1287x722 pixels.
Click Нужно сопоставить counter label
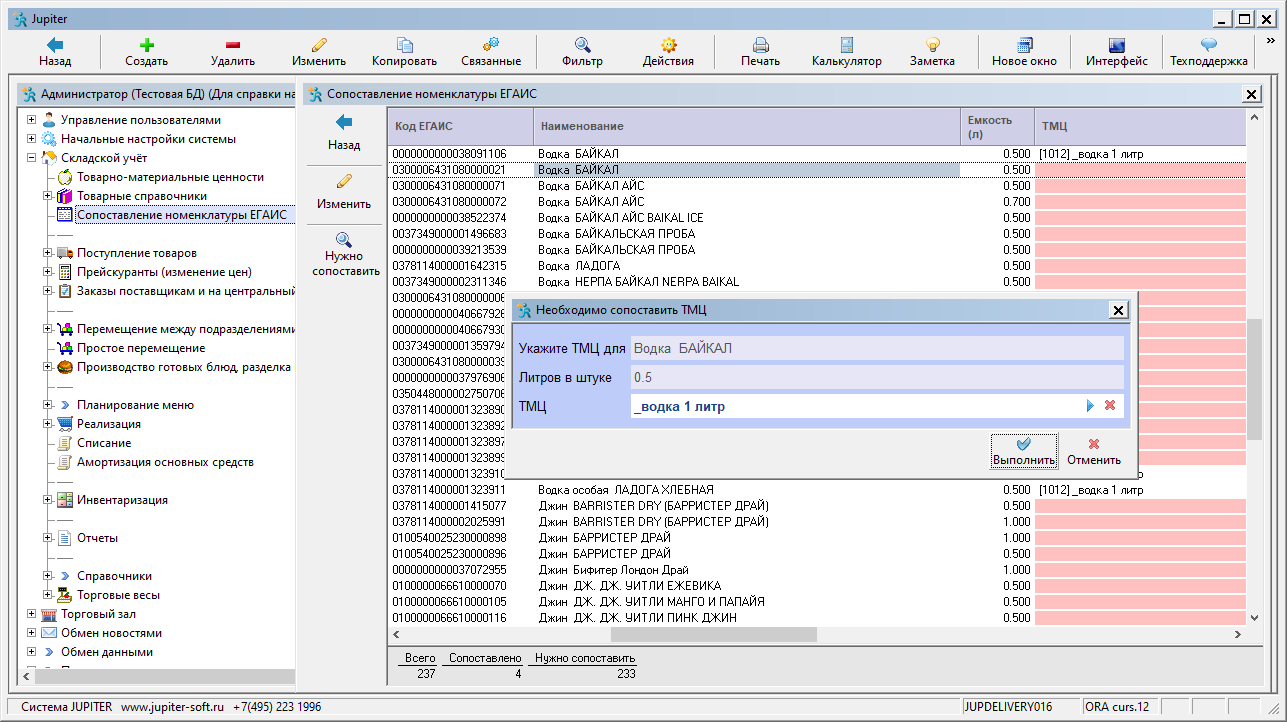click(x=584, y=658)
